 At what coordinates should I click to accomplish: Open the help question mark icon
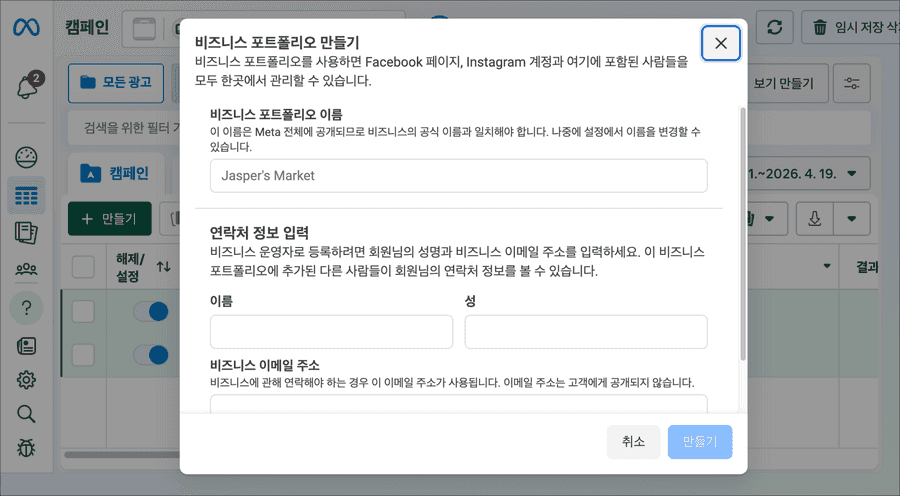pos(26,308)
